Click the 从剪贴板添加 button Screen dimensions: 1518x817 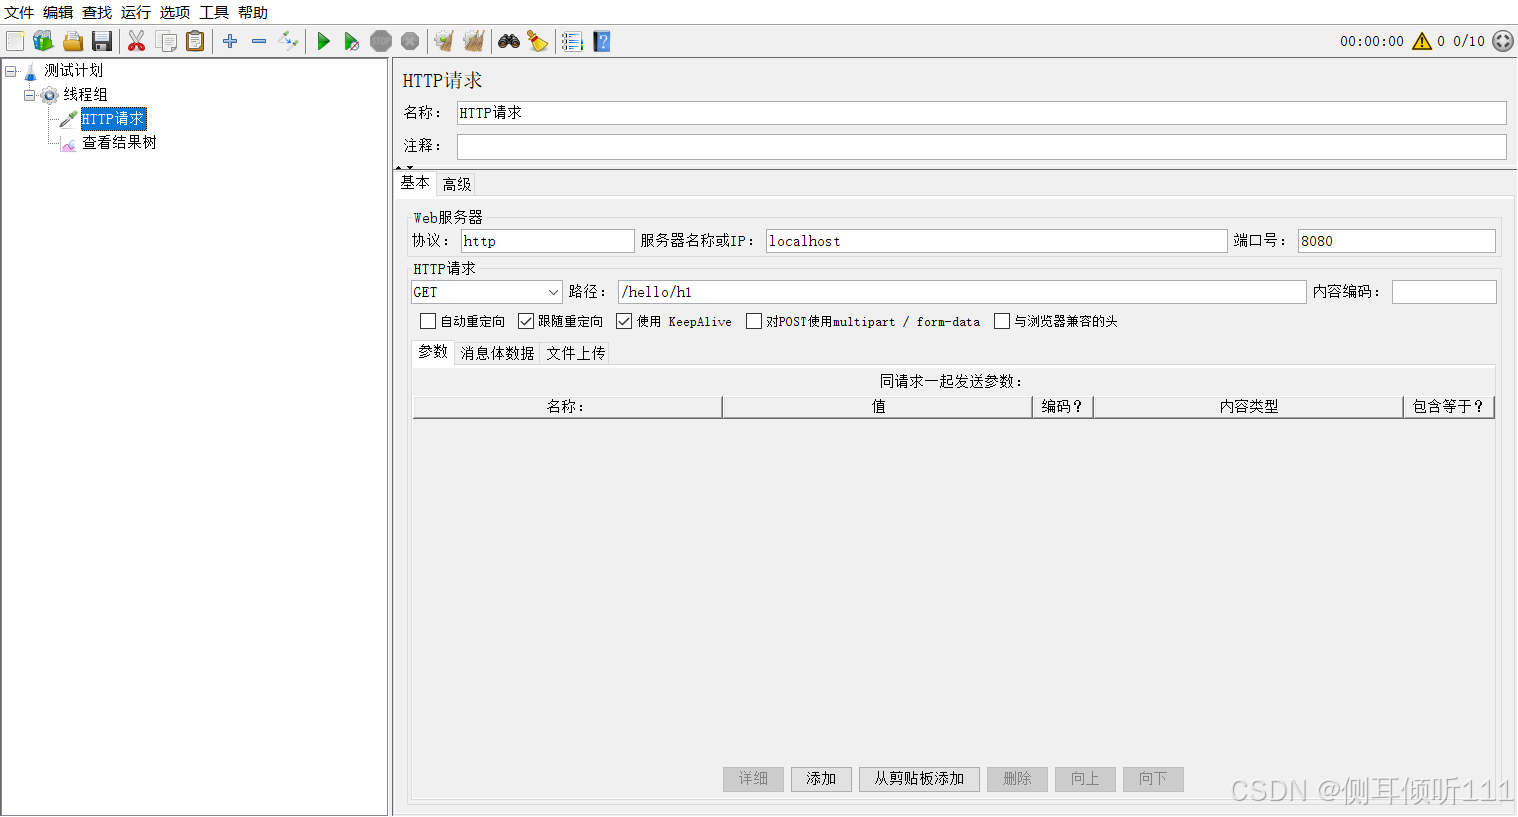pyautogui.click(x=919, y=779)
